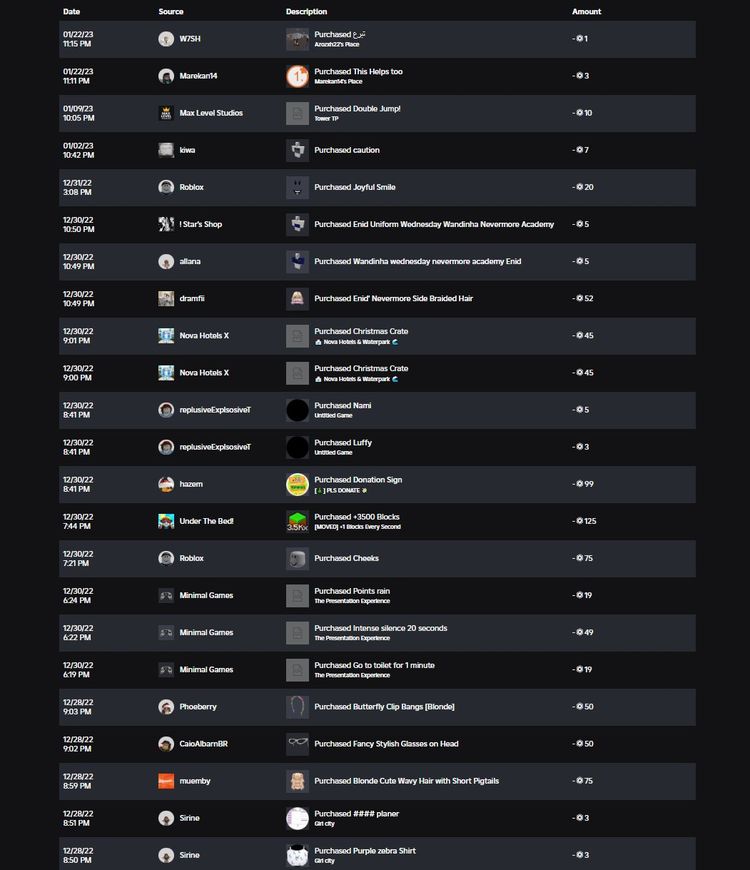Click dramfii's profile icon
This screenshot has height=870, width=750.
[166, 298]
